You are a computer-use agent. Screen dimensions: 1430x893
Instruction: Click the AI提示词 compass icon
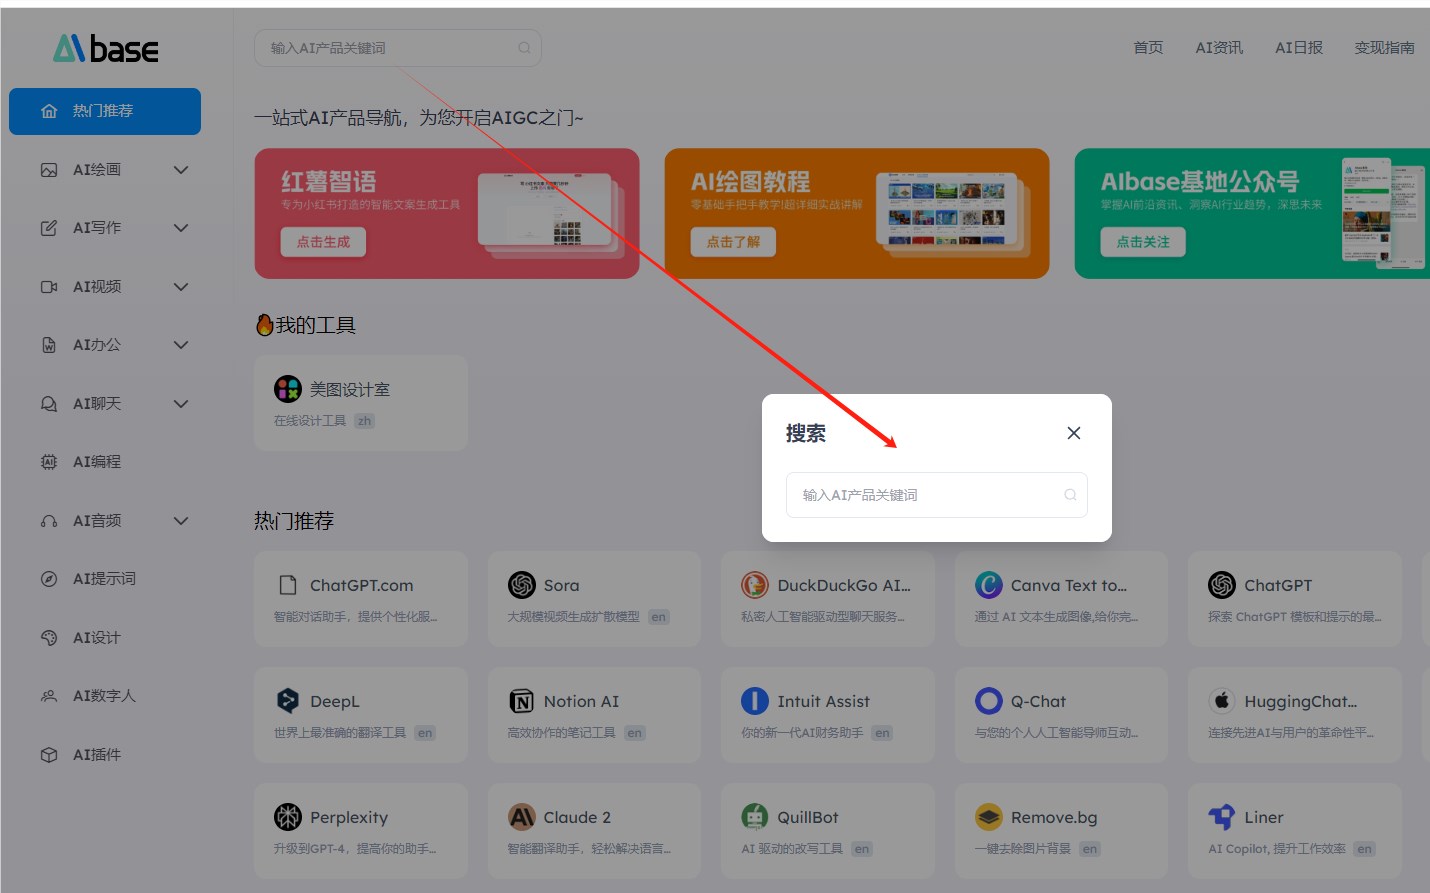point(49,579)
